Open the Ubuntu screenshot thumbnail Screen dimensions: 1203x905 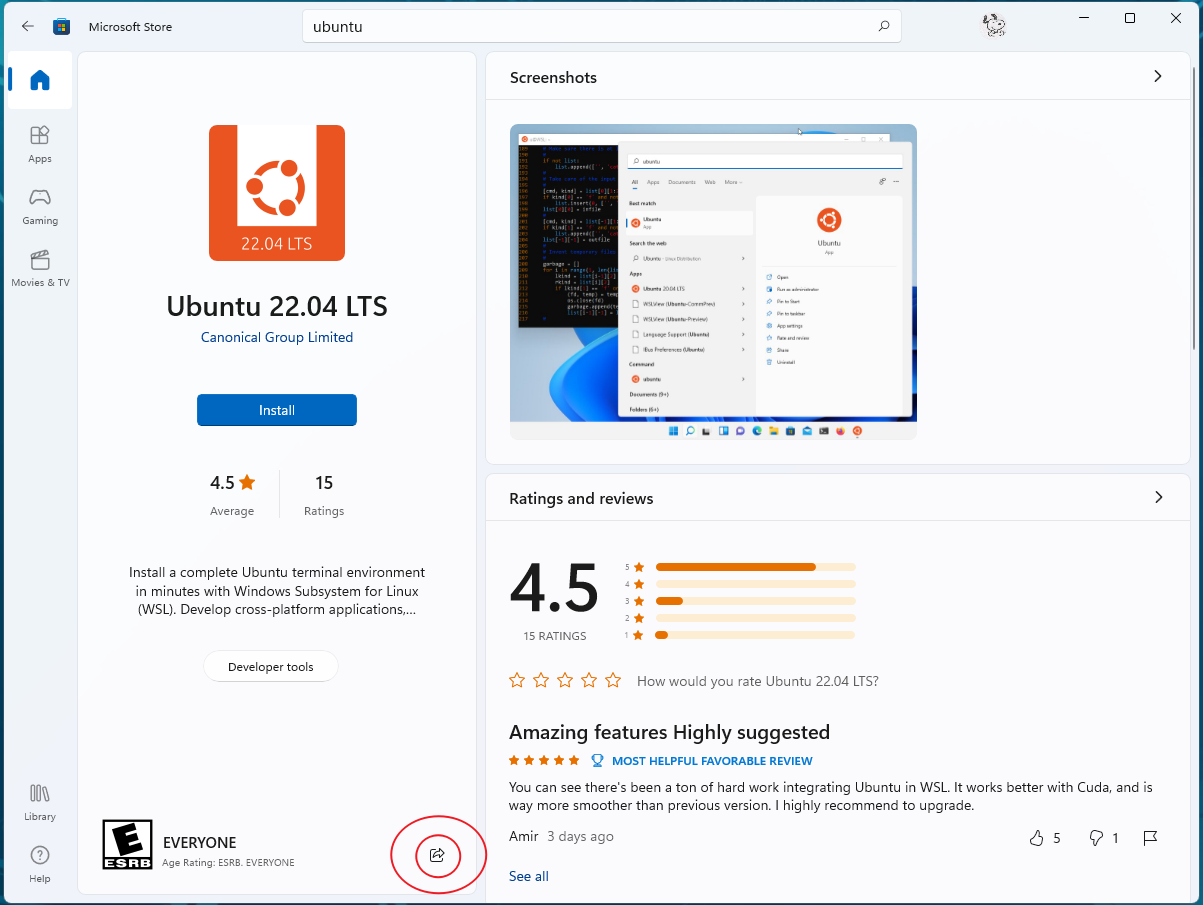coord(713,281)
